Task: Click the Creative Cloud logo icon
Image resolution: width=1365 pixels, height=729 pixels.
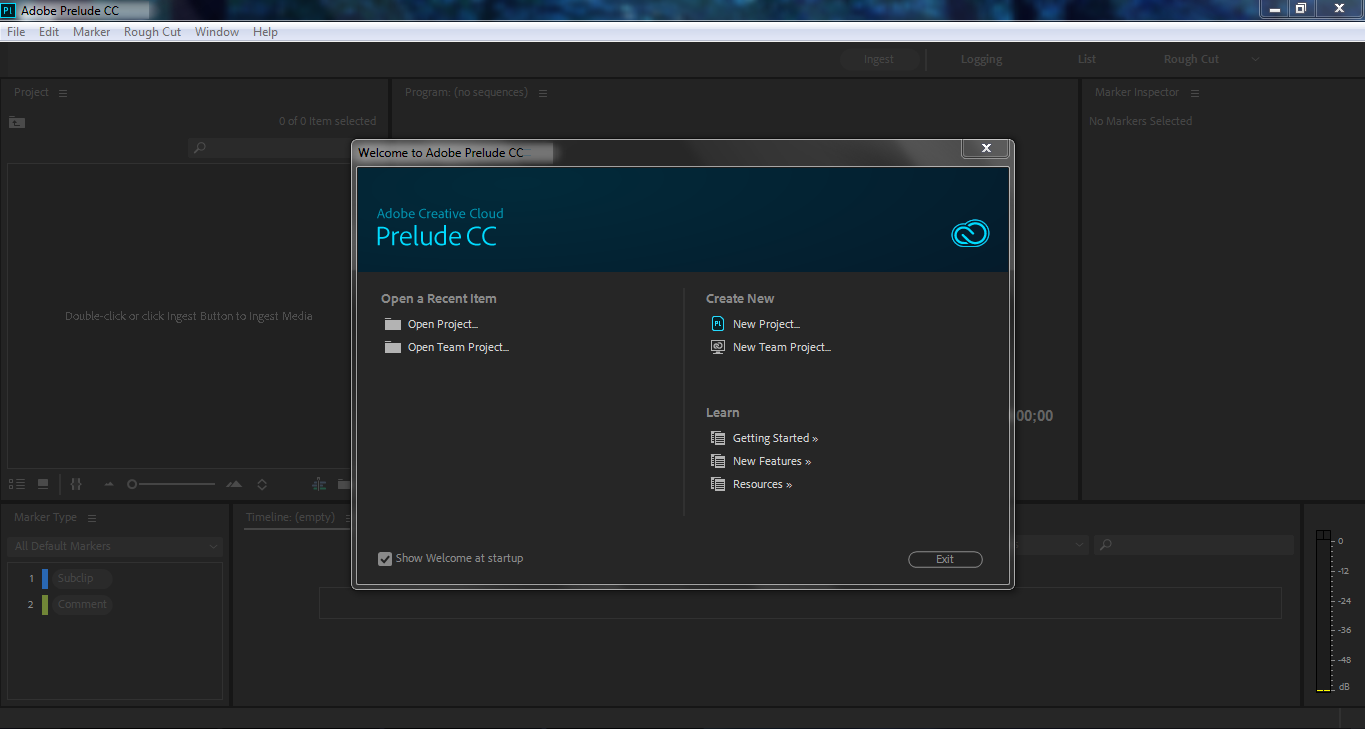Action: click(x=969, y=233)
